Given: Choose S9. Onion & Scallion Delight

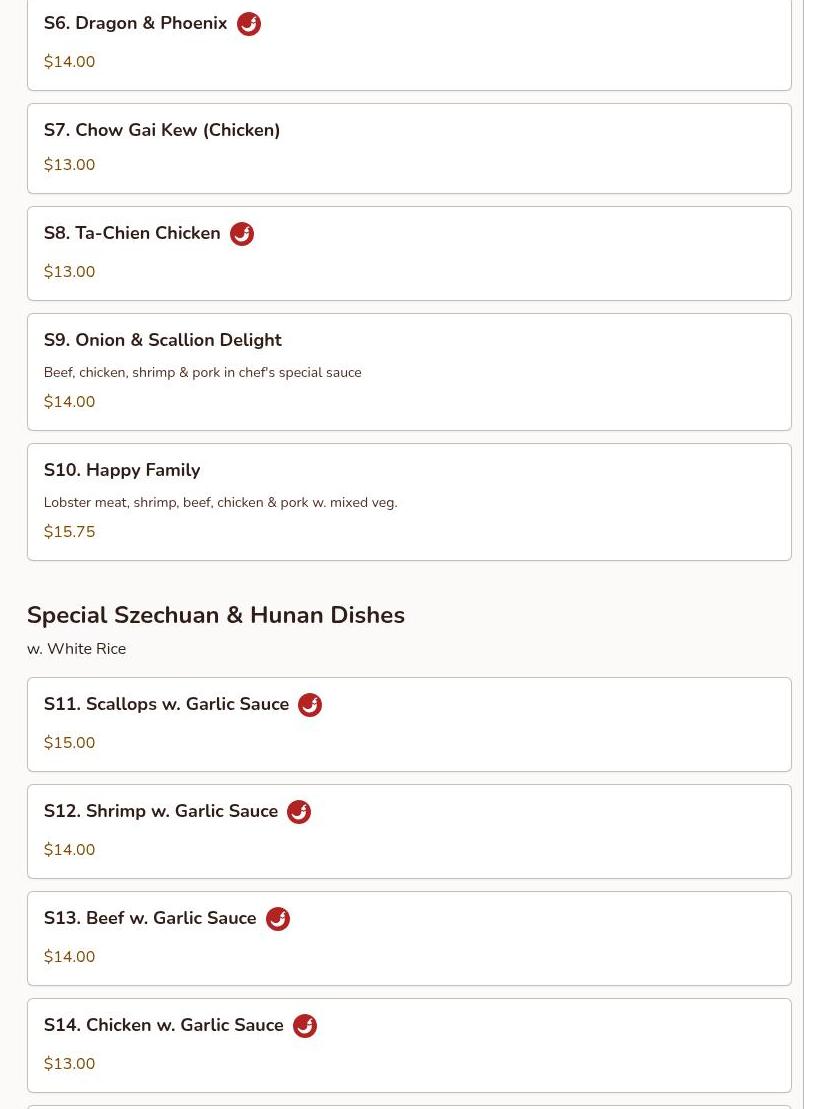Looking at the screenshot, I should [409, 372].
